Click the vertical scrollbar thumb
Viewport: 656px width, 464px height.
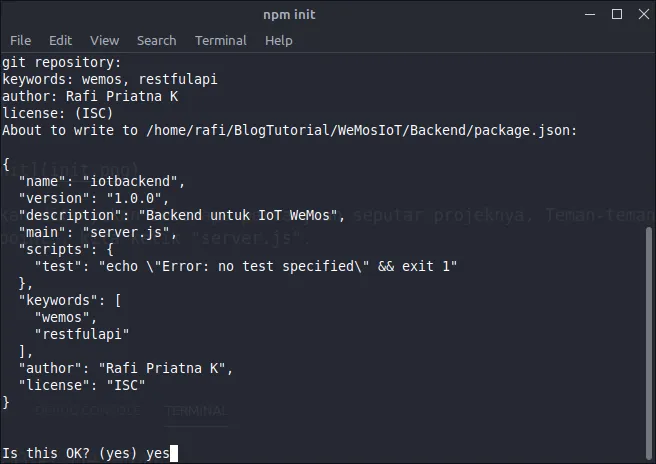coord(650,342)
